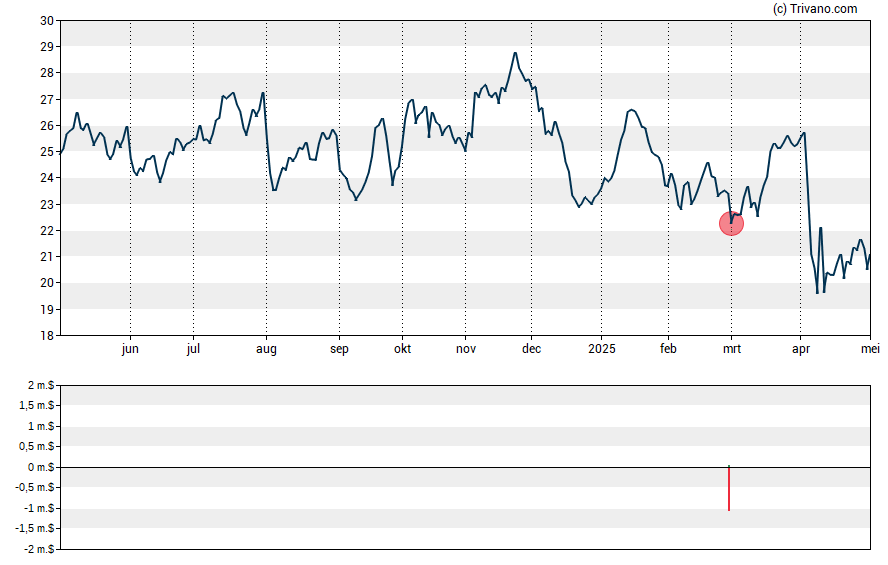Click the '-1,5 m.$' axis label

[35, 529]
